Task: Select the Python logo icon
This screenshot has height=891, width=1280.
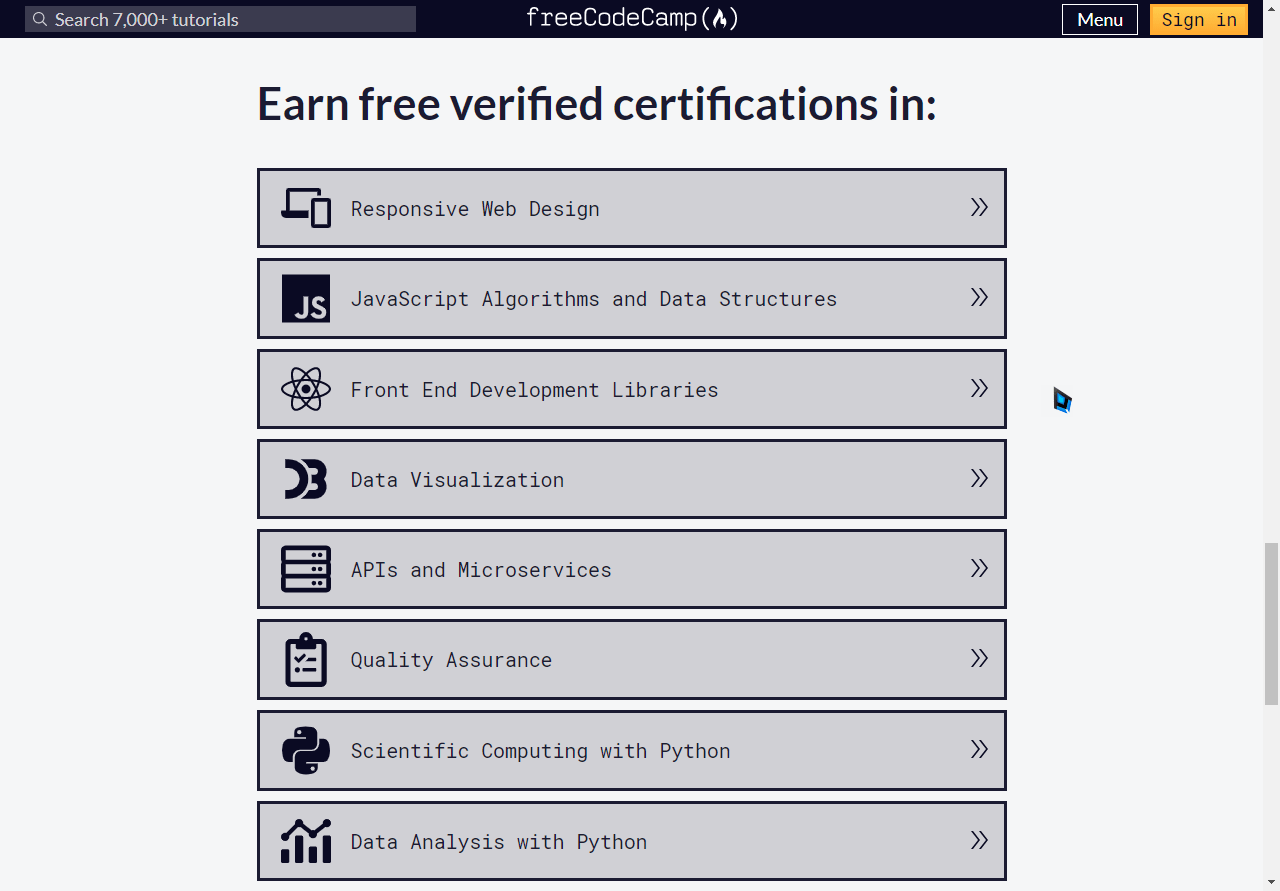Action: pyautogui.click(x=306, y=750)
